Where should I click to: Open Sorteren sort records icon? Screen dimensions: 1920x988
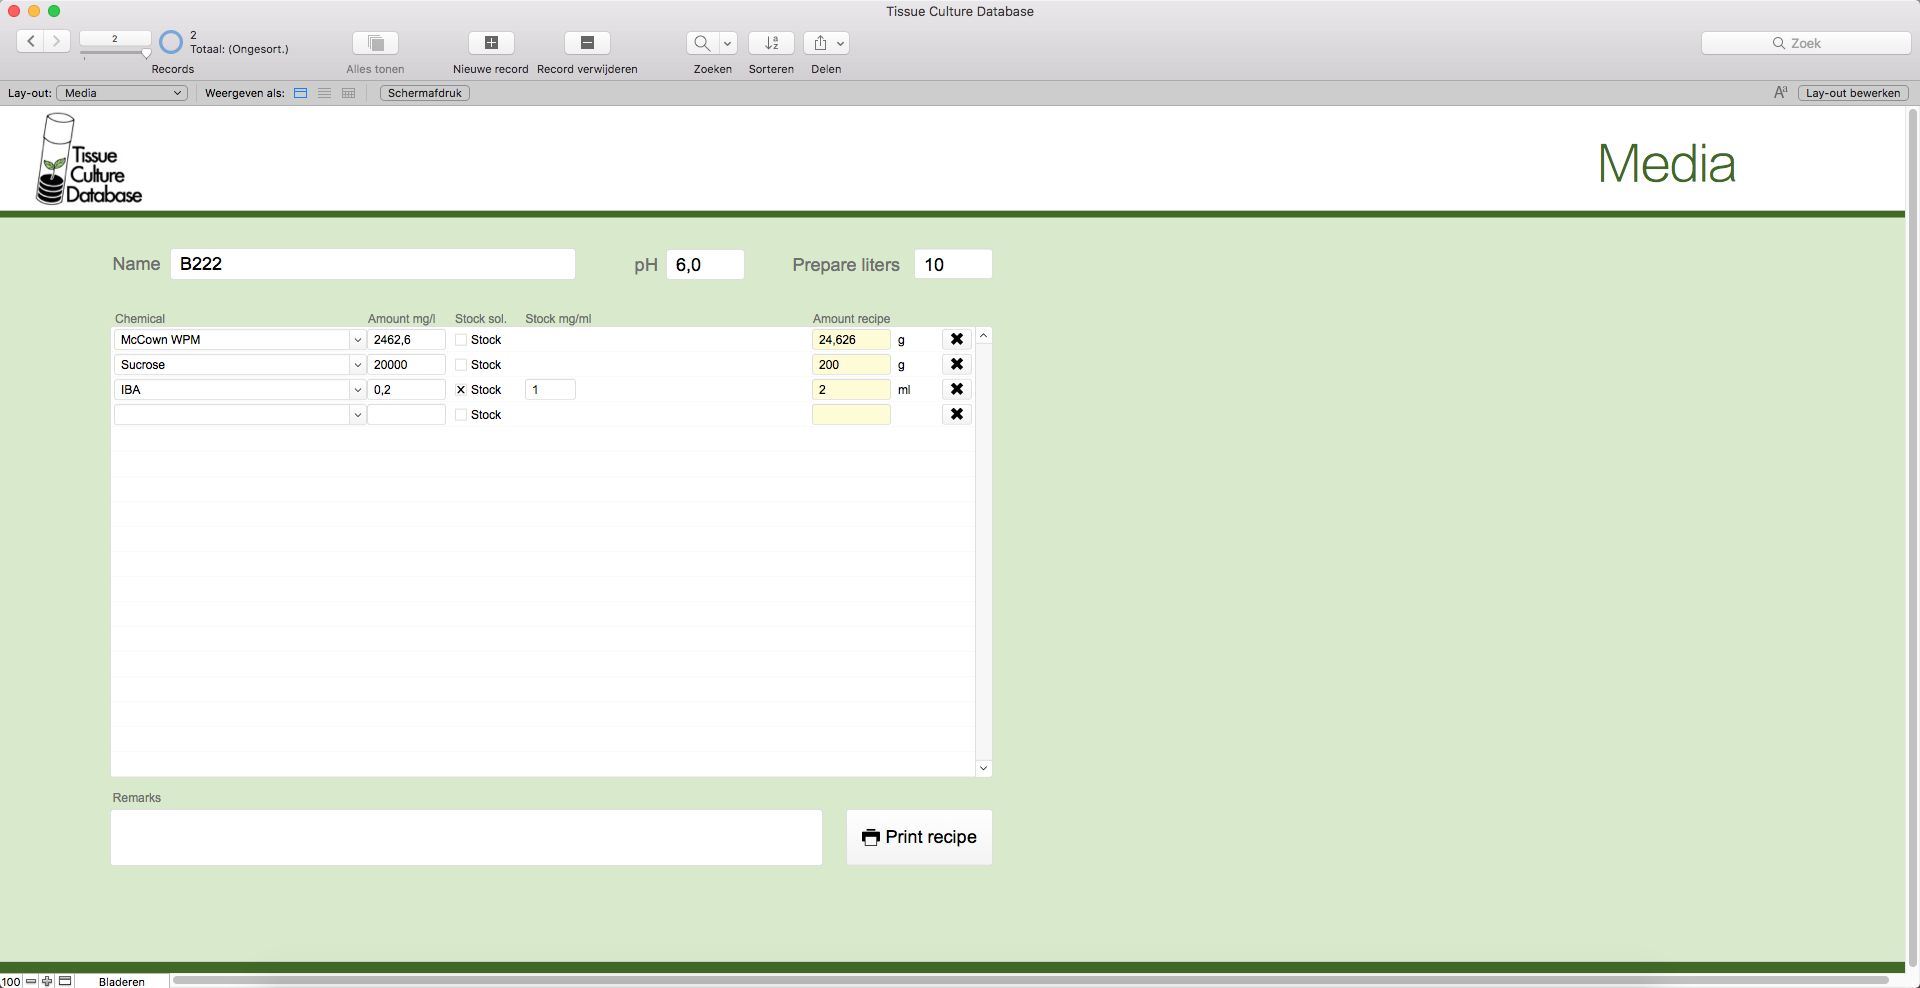(x=771, y=43)
